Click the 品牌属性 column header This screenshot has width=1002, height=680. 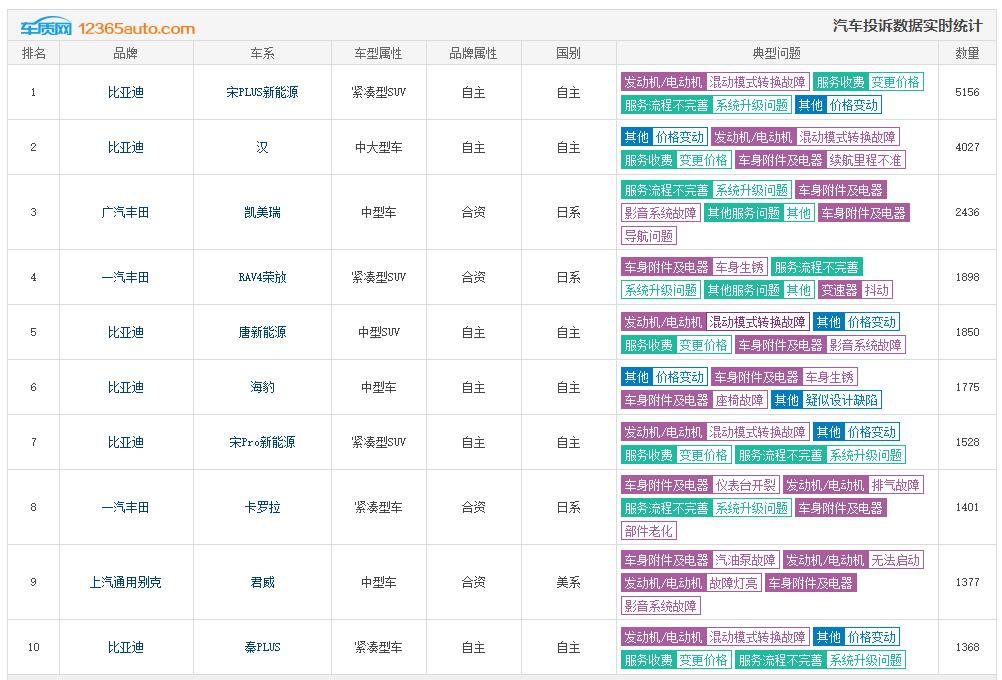pyautogui.click(x=473, y=53)
